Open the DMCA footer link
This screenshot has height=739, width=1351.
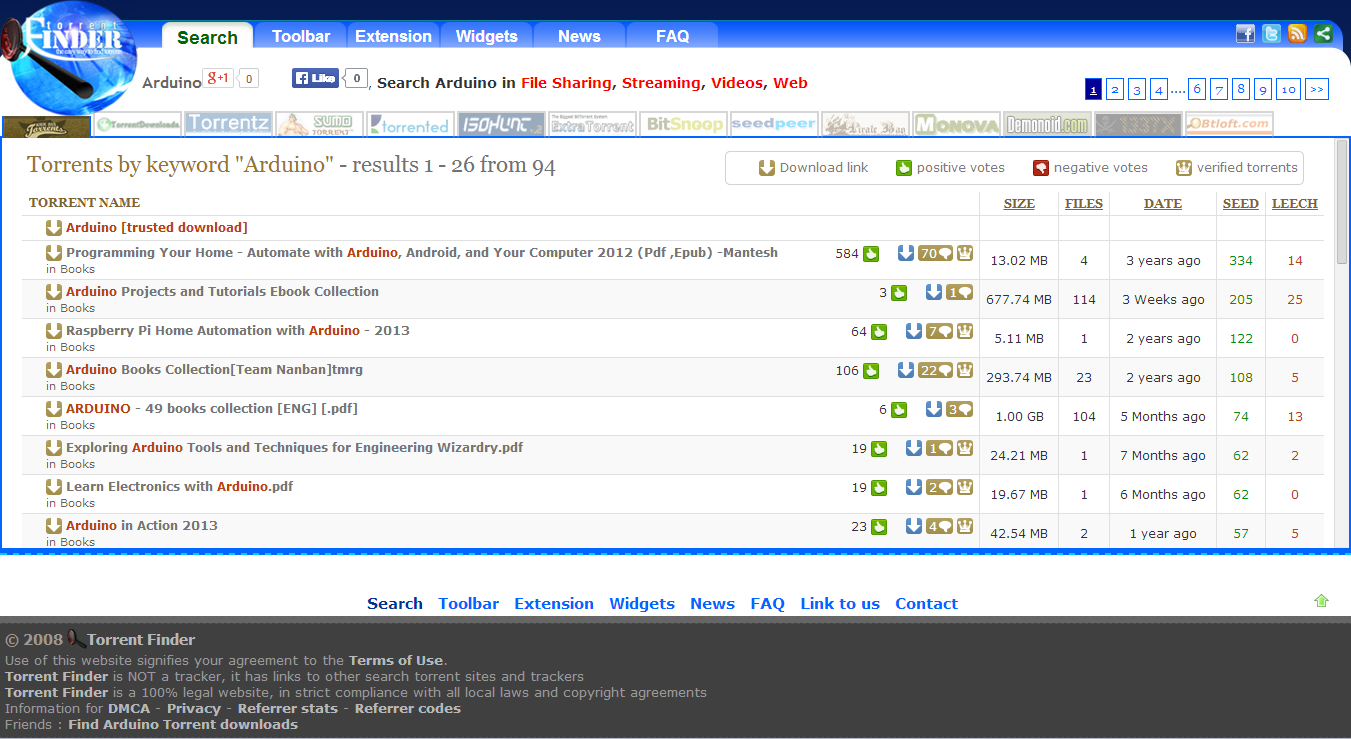click(129, 708)
